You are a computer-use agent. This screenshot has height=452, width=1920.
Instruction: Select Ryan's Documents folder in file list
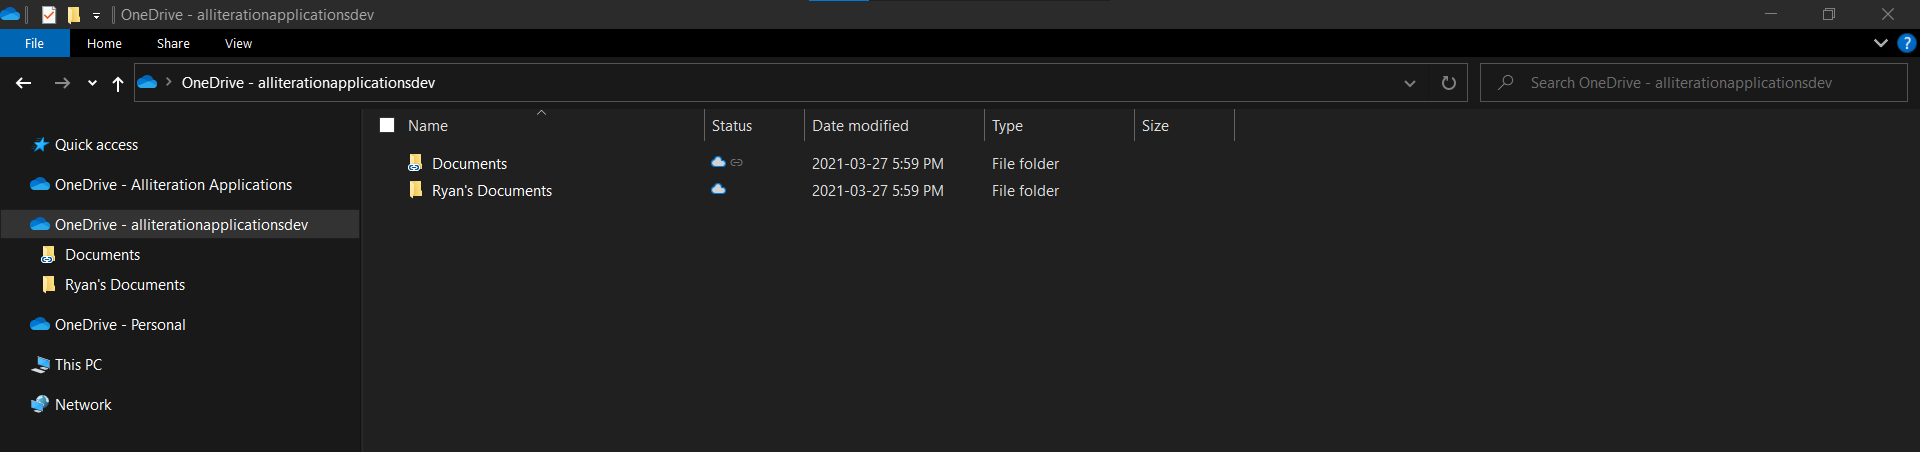[x=492, y=191]
